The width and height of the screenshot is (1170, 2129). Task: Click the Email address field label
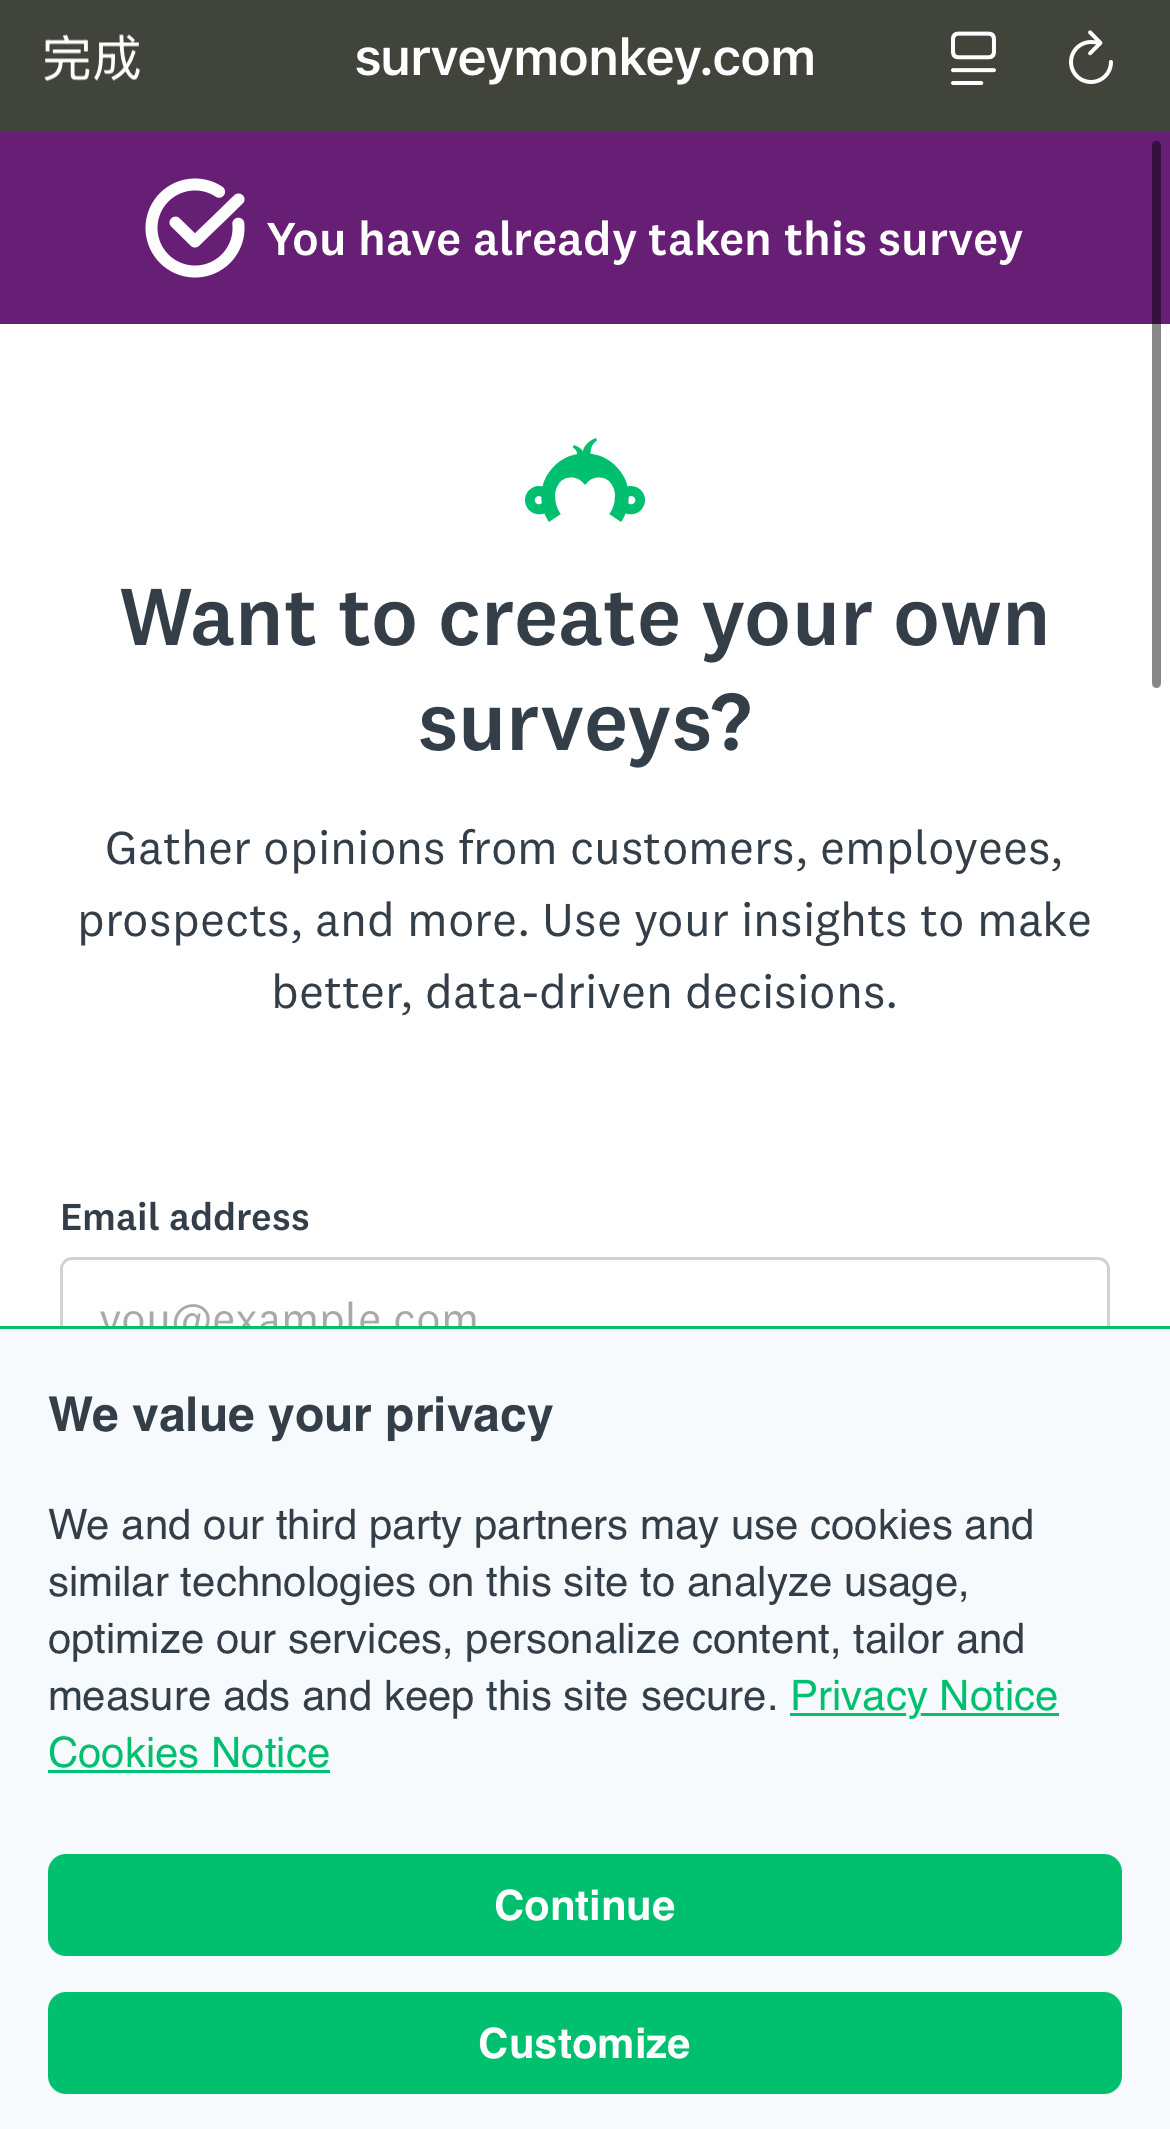click(x=185, y=1217)
